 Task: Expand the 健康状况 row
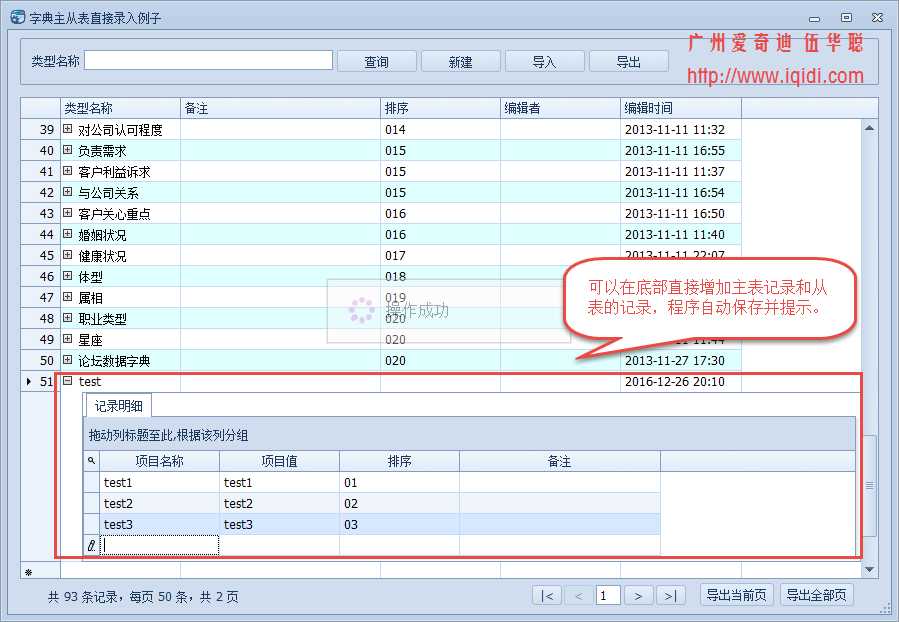68,255
